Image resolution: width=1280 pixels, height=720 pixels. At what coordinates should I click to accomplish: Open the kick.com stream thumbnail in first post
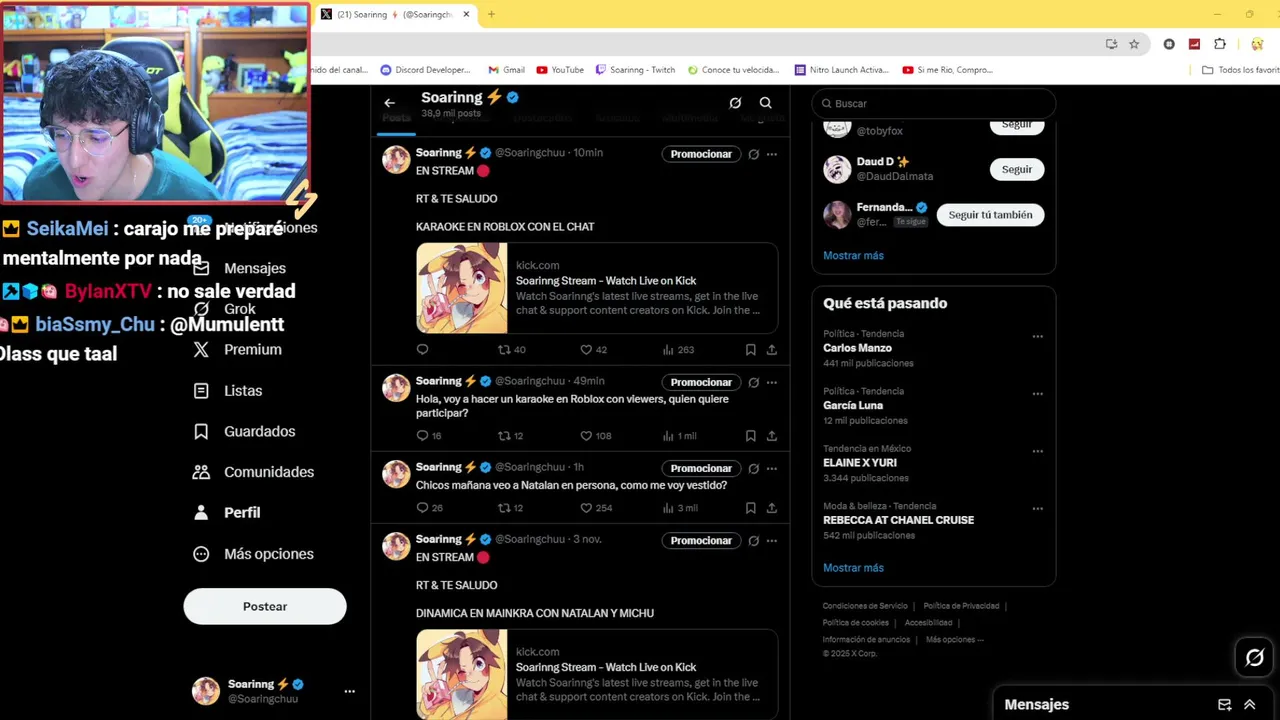[462, 288]
